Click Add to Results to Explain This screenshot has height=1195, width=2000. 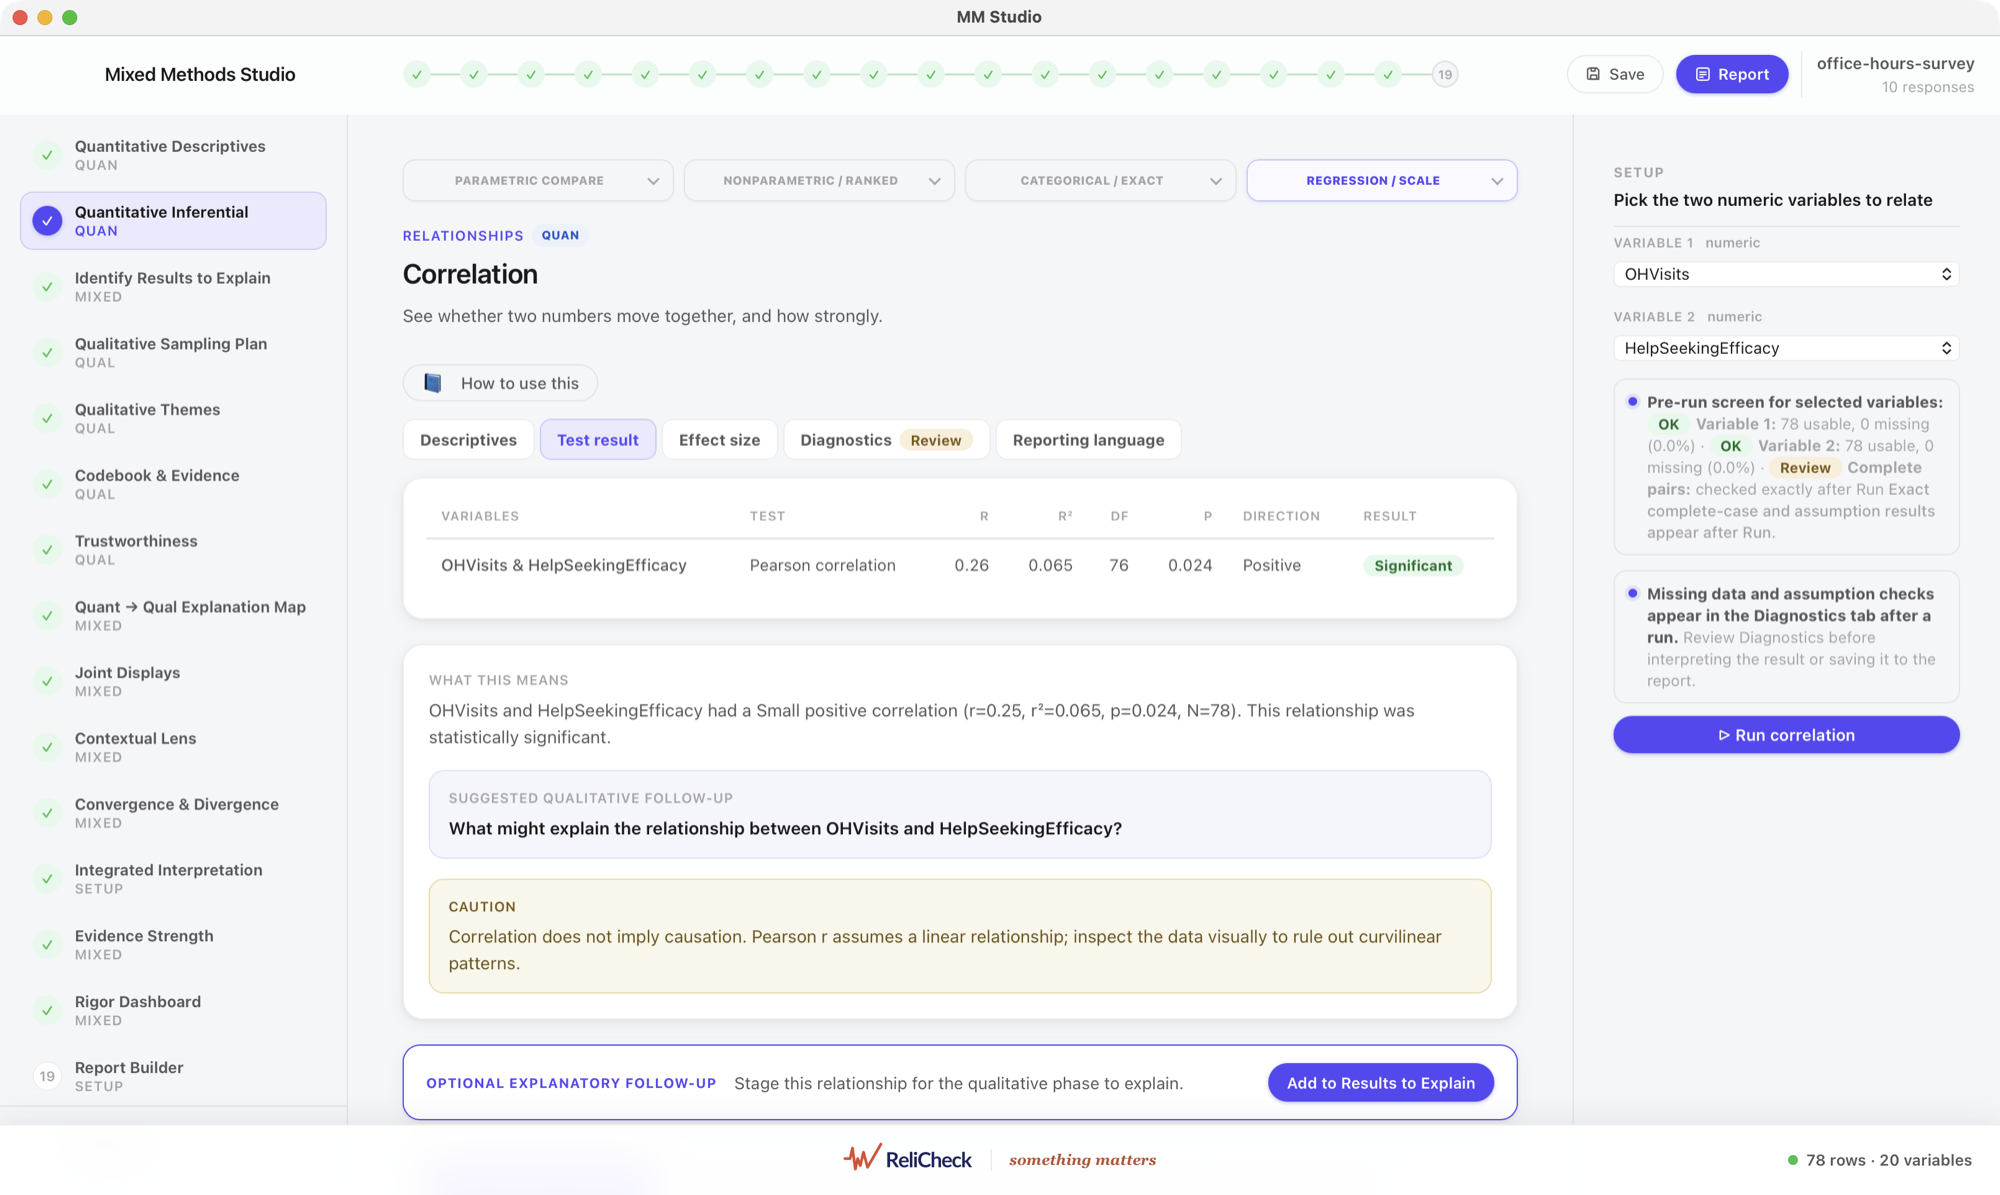coord(1380,1083)
